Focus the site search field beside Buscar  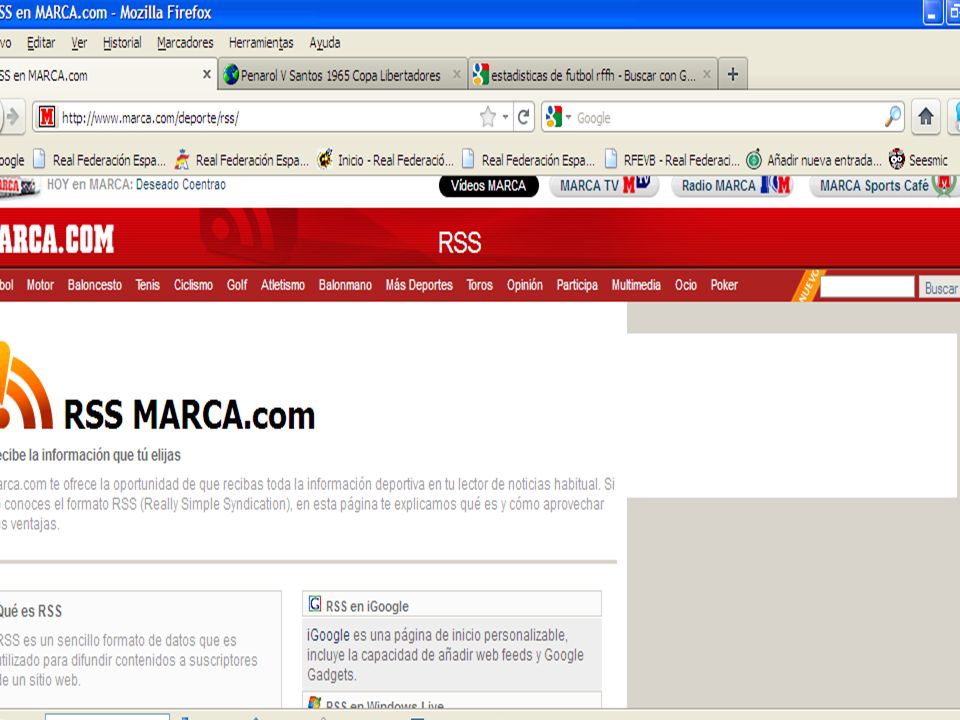click(867, 287)
